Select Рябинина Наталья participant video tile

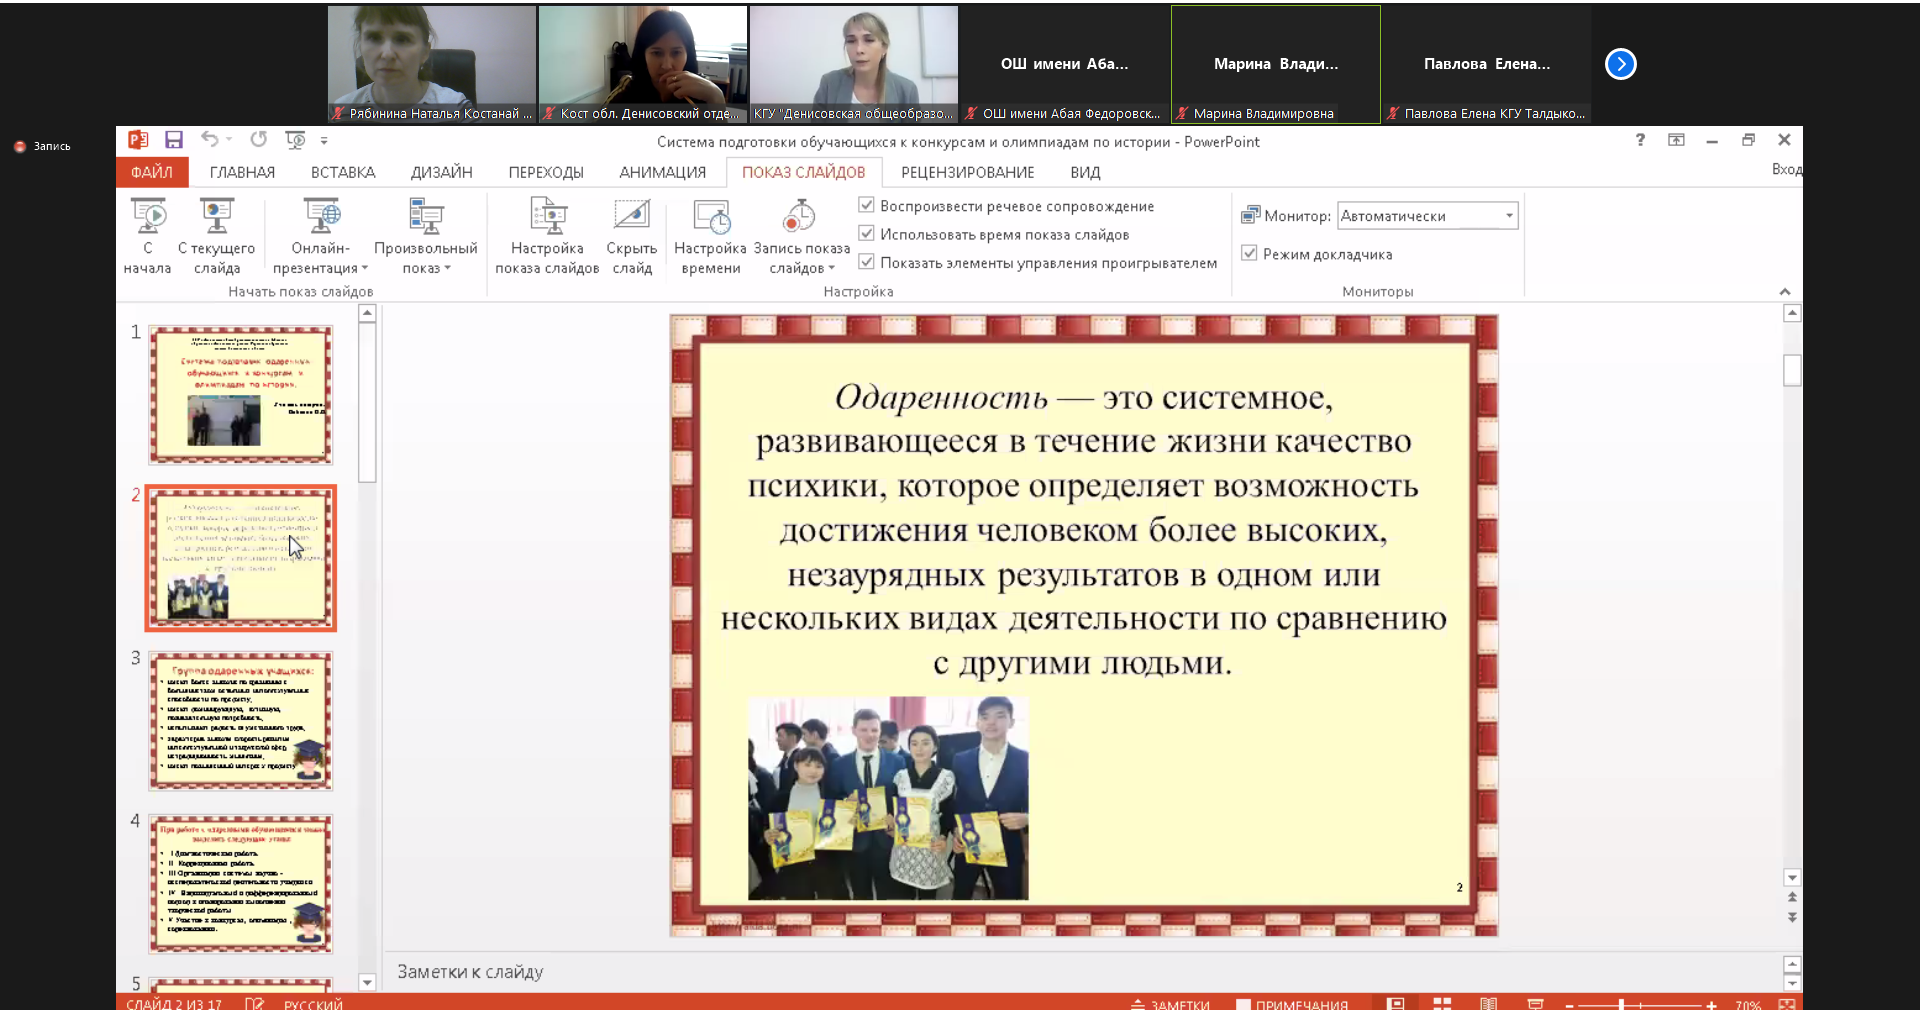(432, 64)
